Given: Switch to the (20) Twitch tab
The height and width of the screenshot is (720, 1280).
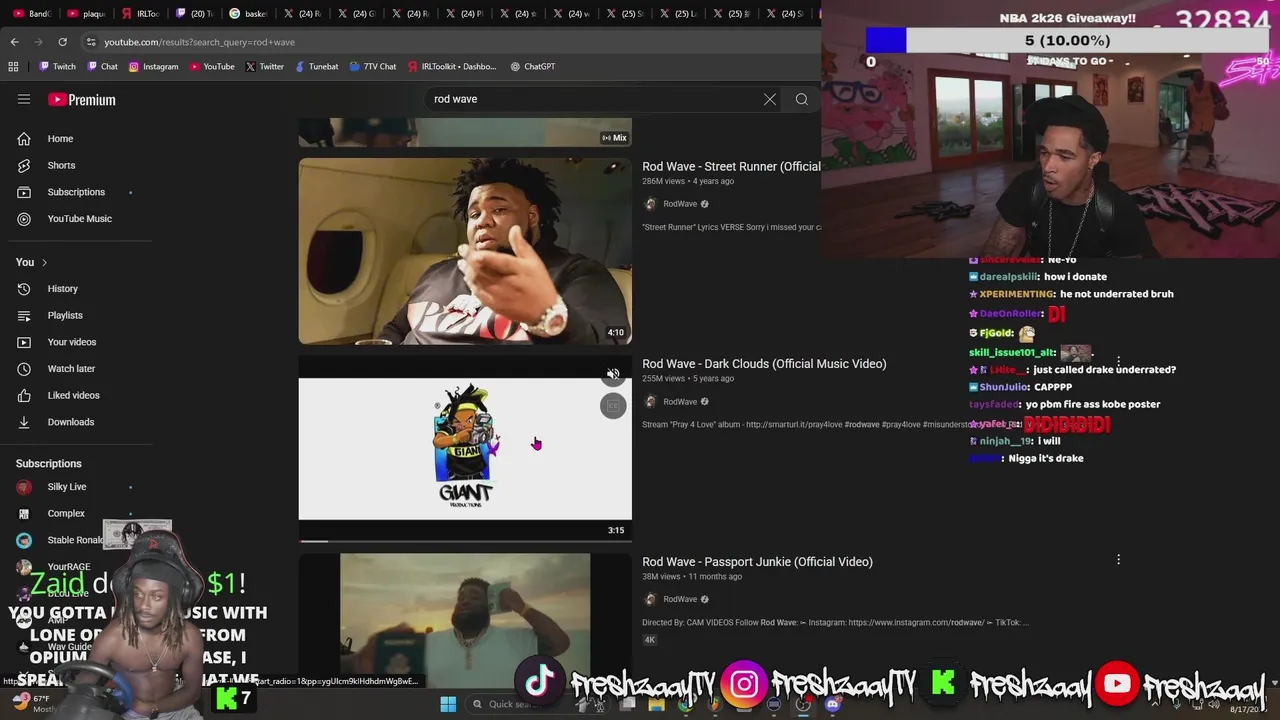Looking at the screenshot, I should [x=194, y=14].
